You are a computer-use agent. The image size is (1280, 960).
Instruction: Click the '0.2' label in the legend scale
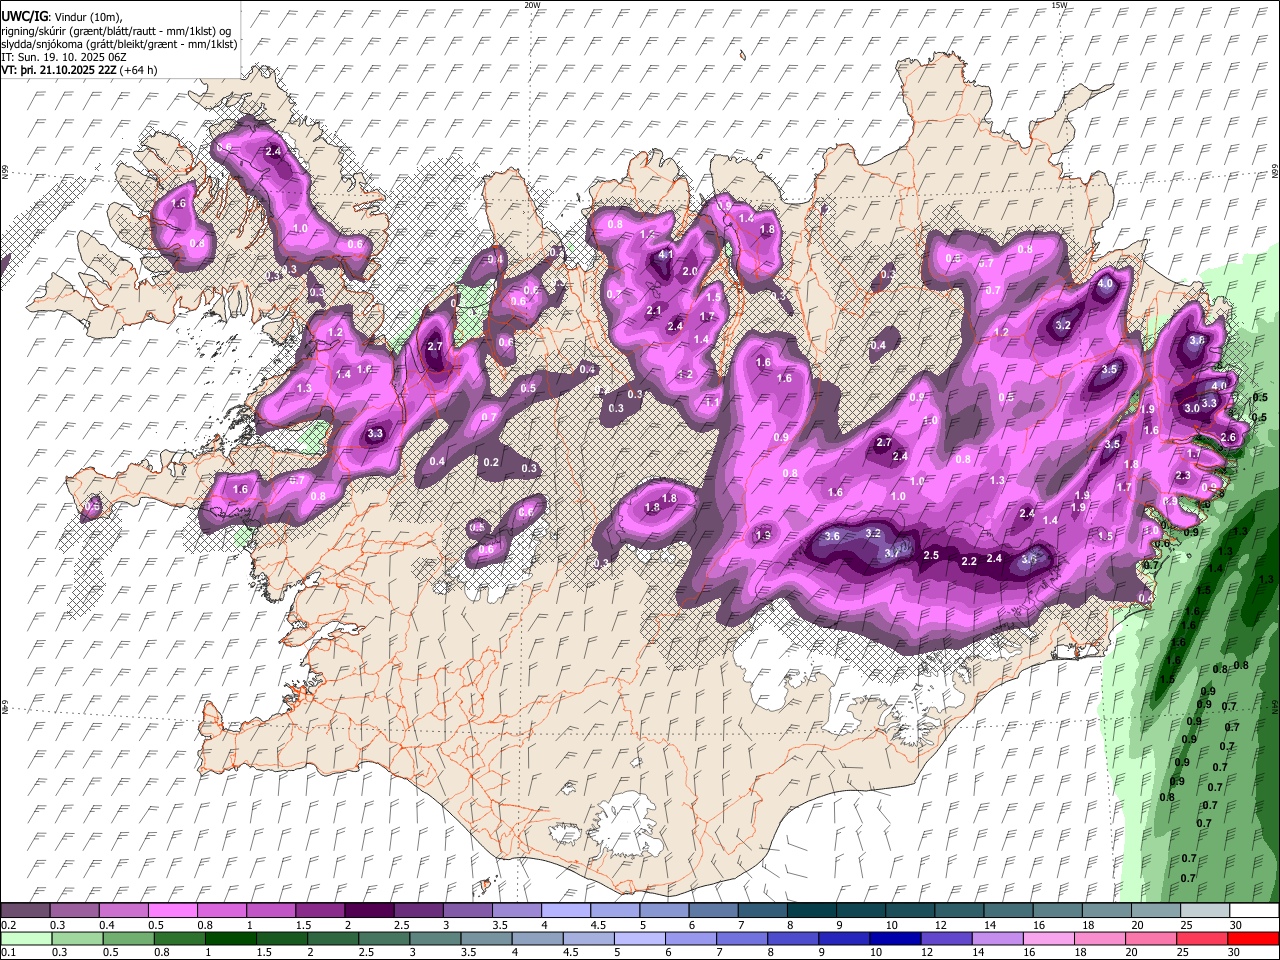click(x=8, y=925)
